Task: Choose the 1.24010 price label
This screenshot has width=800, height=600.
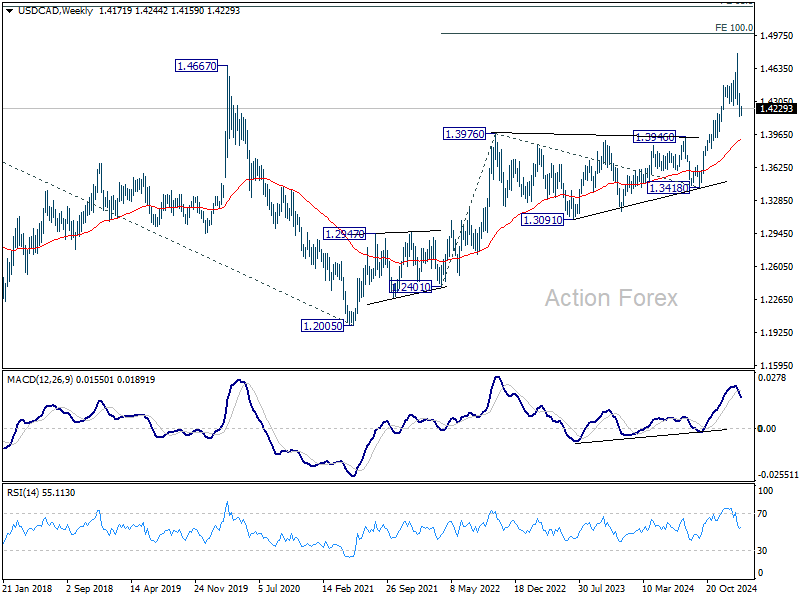Action: [x=411, y=287]
